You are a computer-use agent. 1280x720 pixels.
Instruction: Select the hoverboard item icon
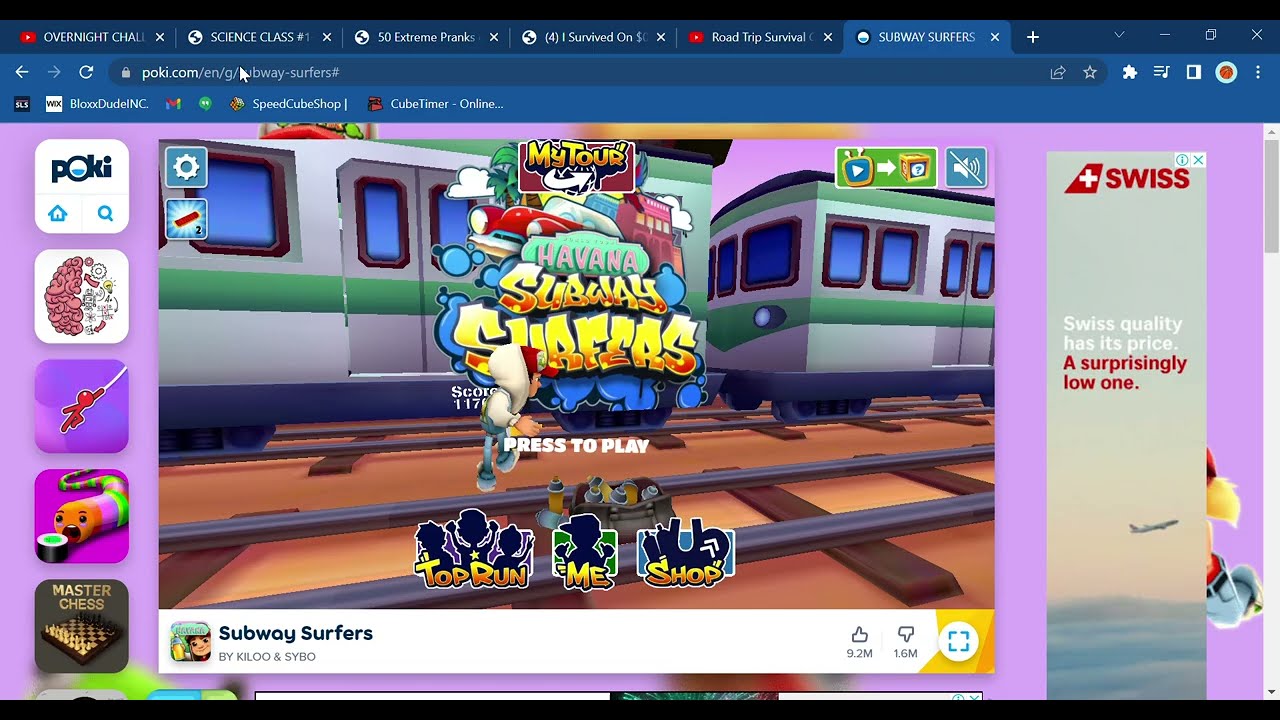pos(186,219)
